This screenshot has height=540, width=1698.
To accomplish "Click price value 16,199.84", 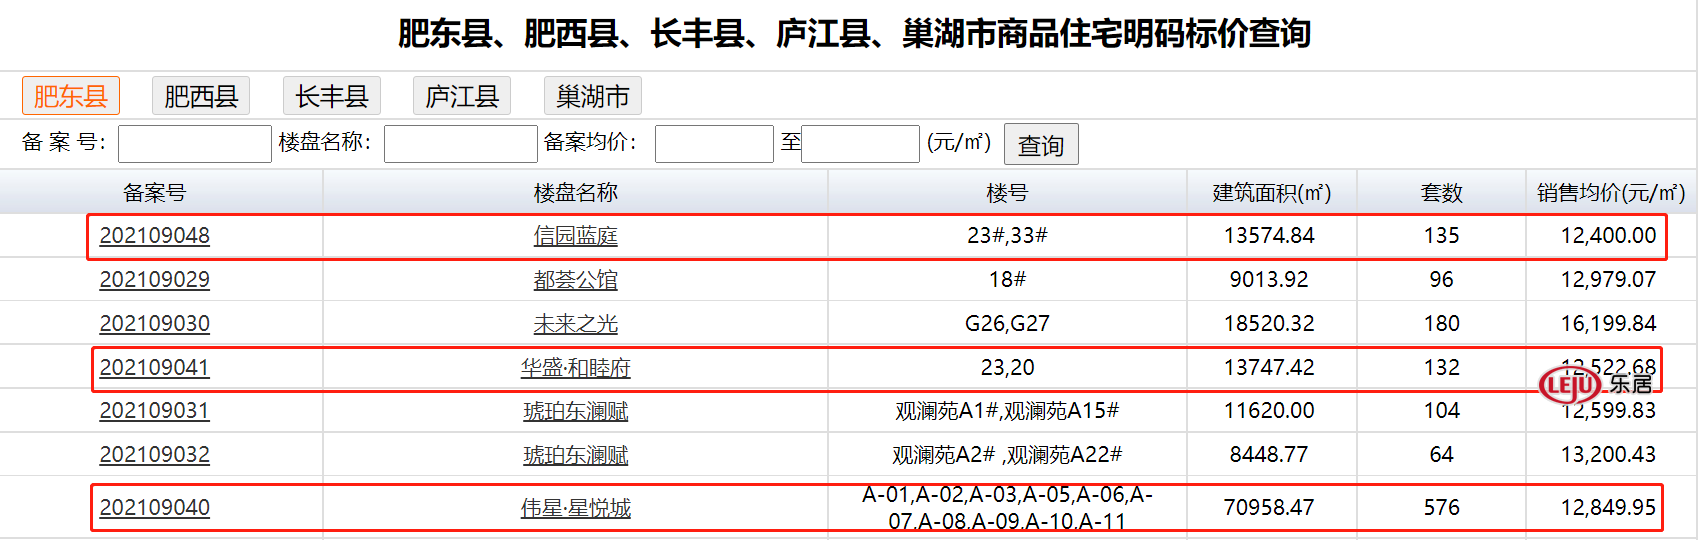I will pyautogui.click(x=1608, y=324).
